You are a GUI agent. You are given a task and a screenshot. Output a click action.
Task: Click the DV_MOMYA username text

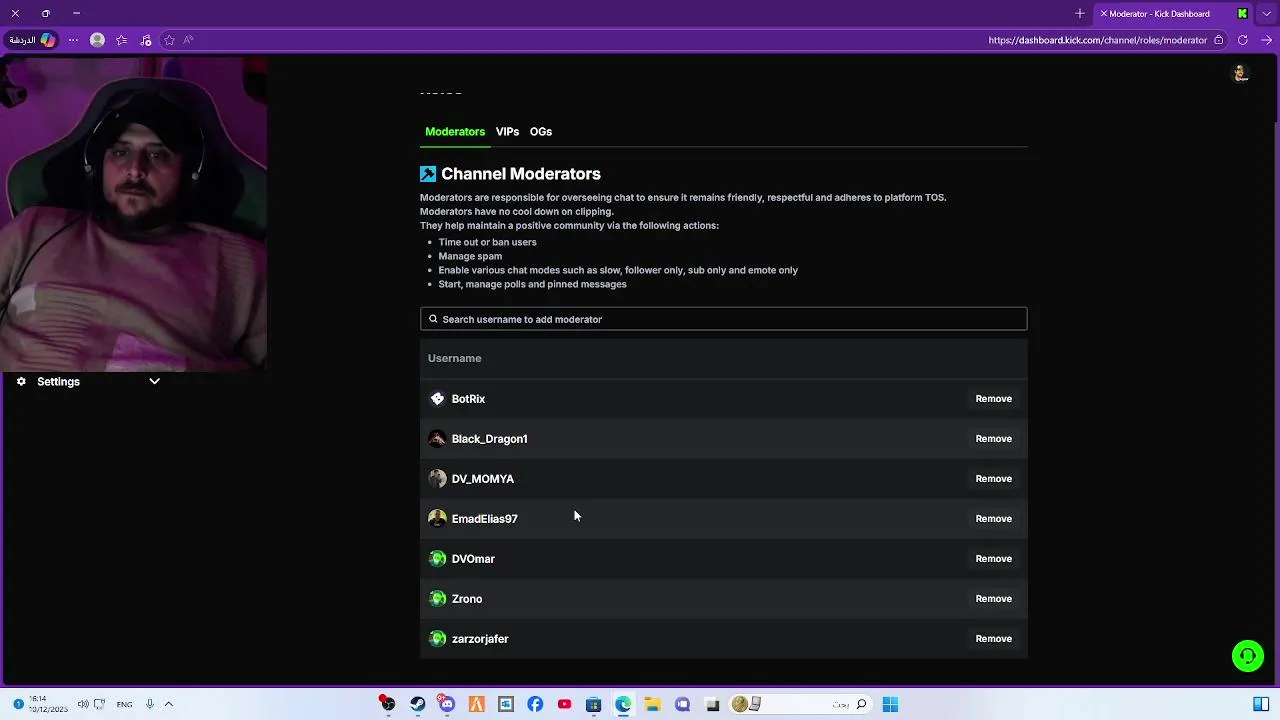pos(482,479)
